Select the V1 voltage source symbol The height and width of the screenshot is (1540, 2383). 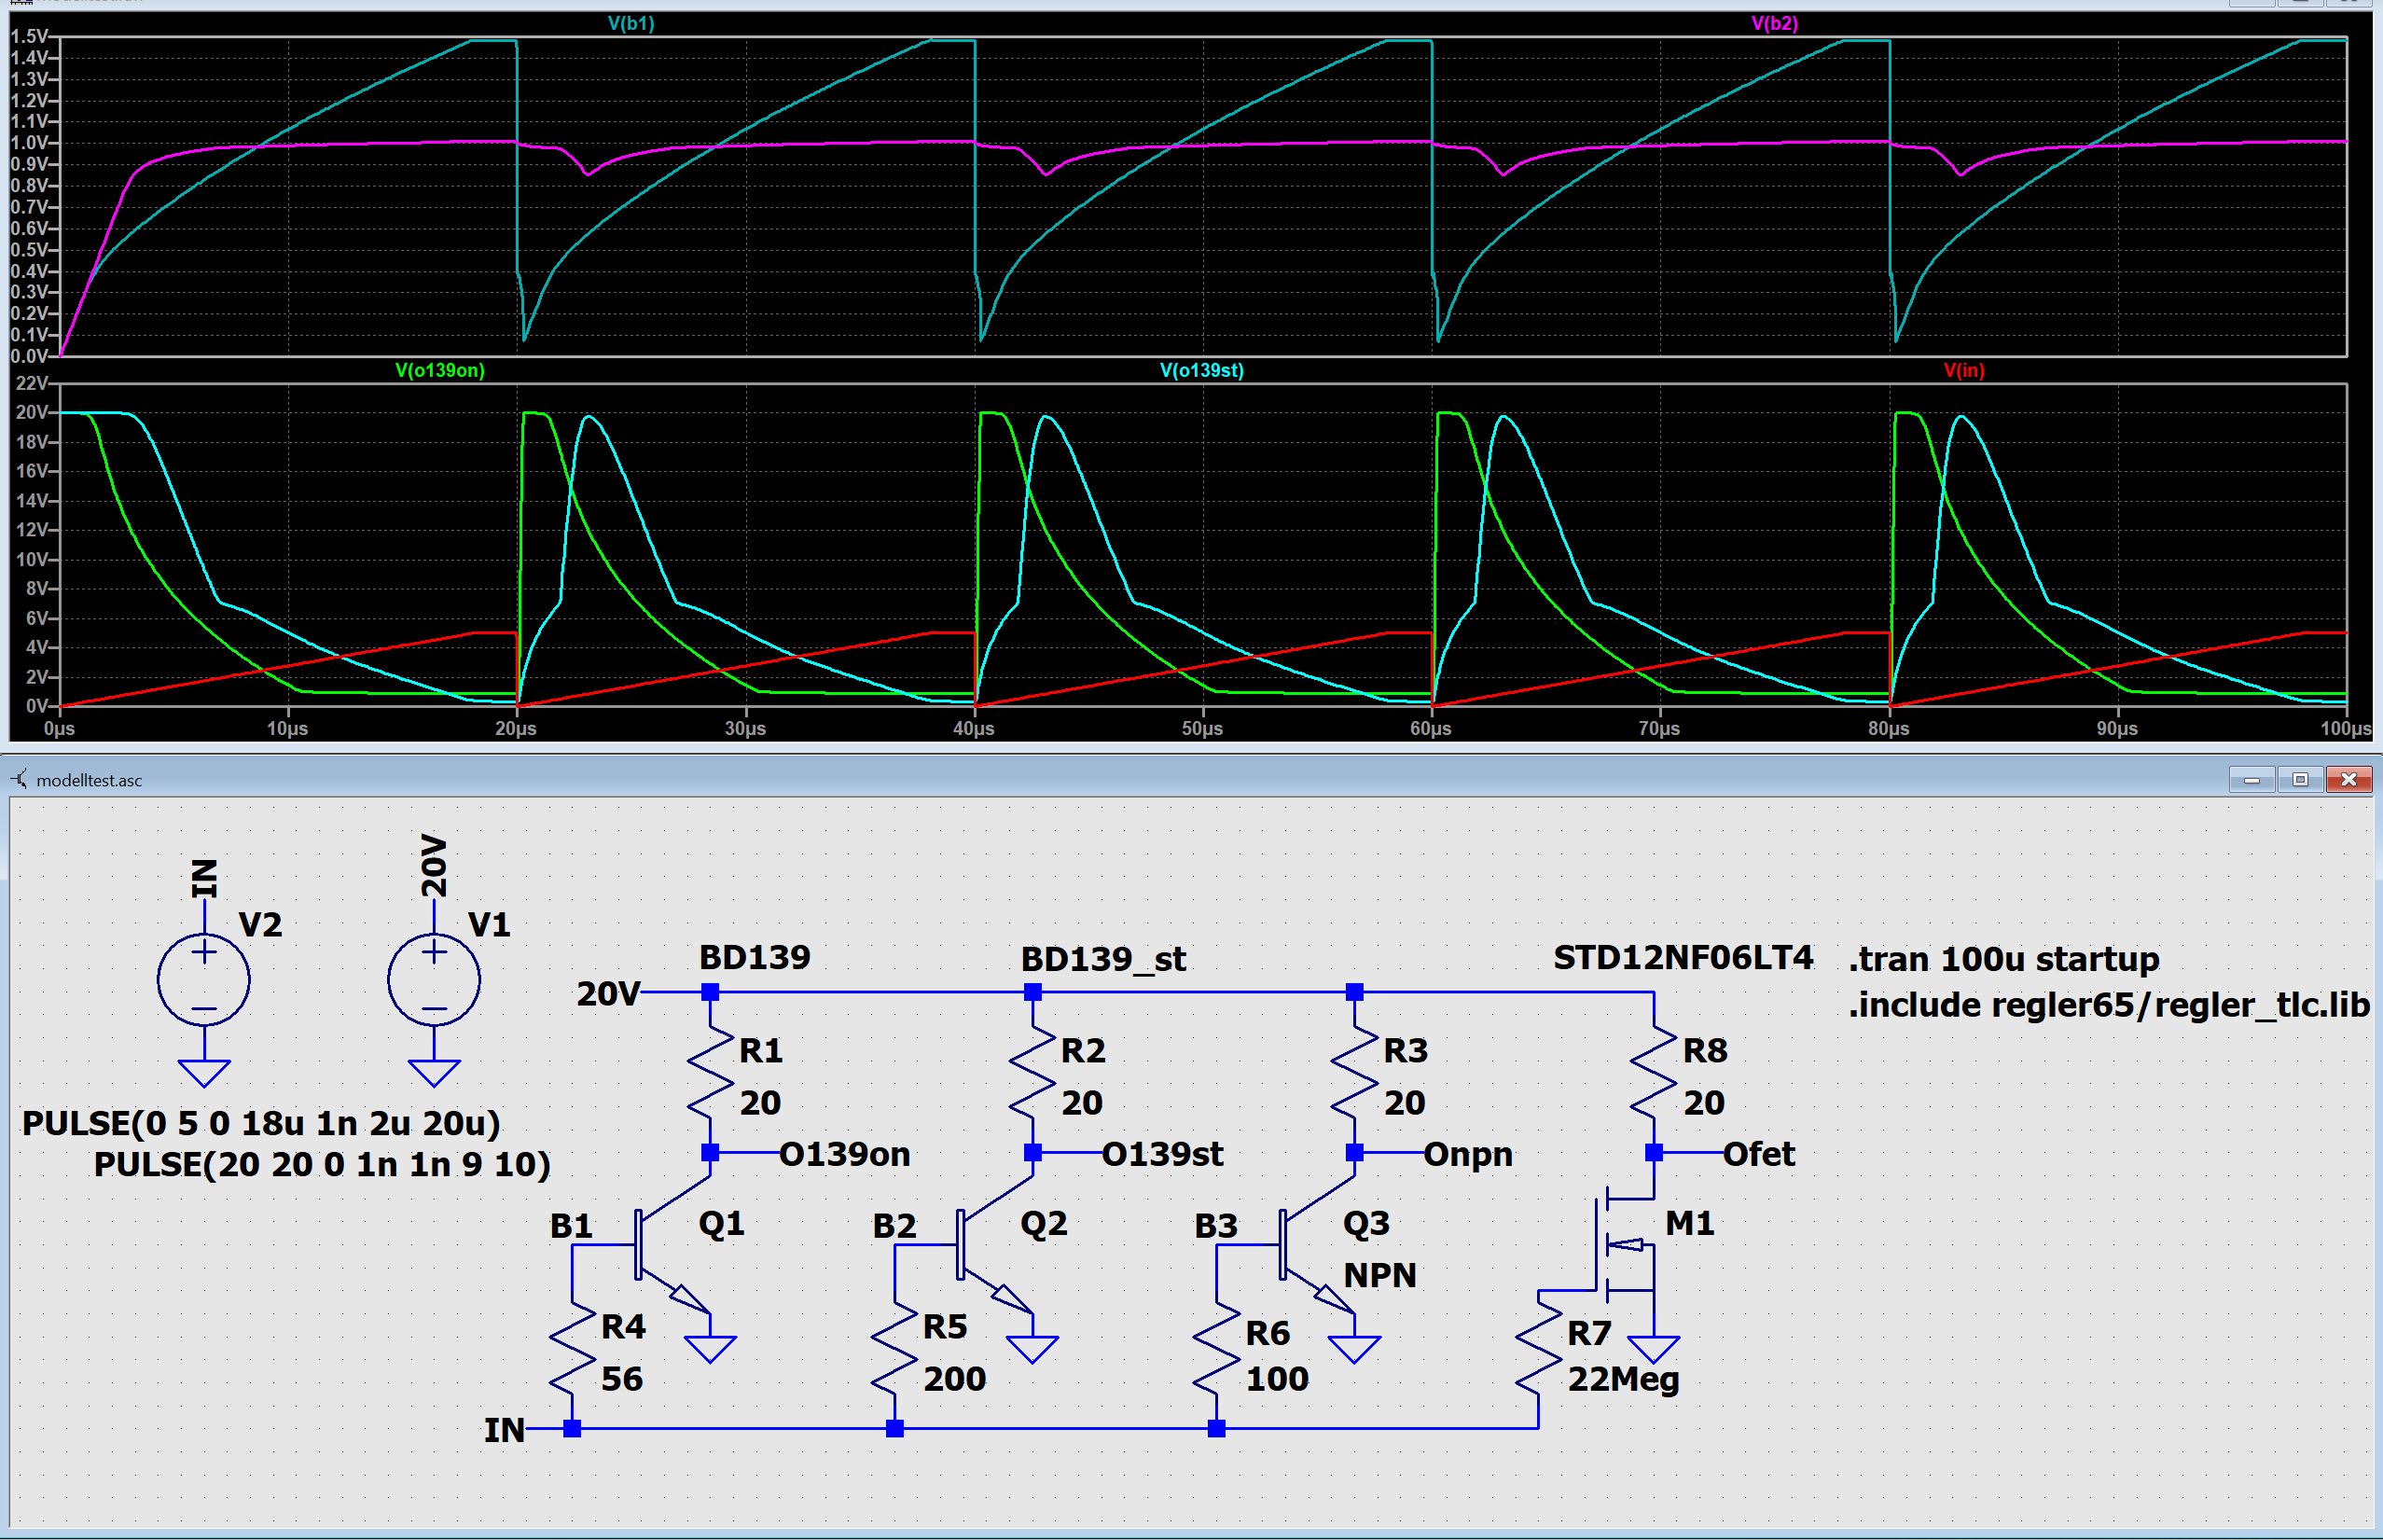coord(434,980)
